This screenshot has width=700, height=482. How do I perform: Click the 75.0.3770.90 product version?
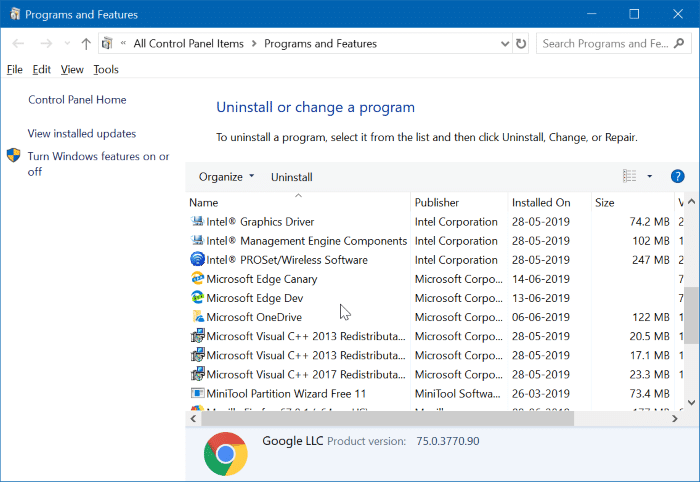click(x=448, y=441)
